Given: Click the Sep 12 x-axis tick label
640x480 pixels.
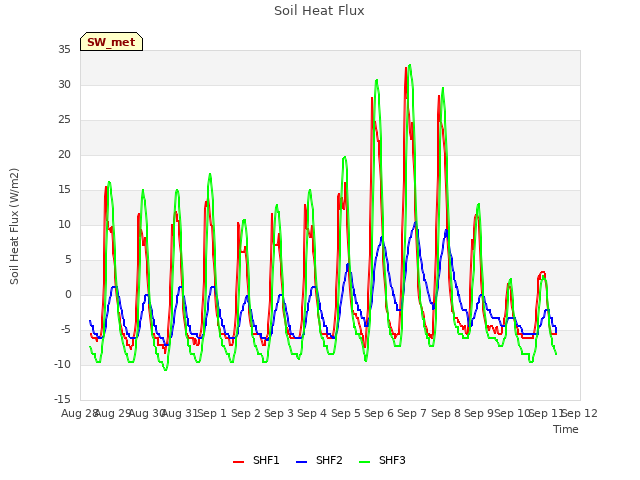Looking at the screenshot, I should 580,413.
